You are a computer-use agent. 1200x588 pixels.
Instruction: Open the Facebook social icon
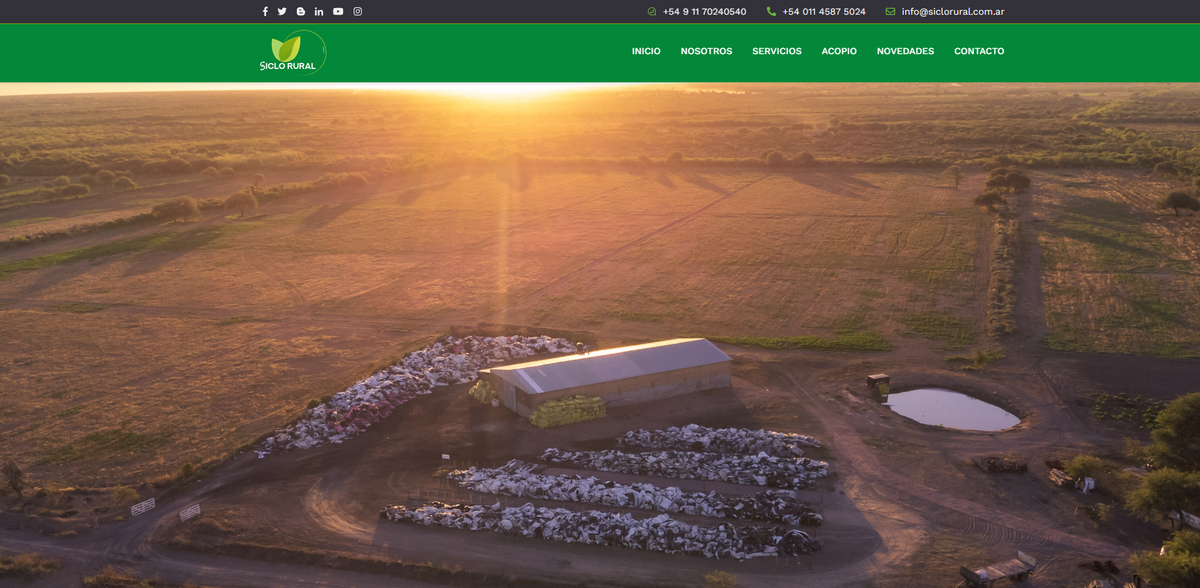coord(265,11)
